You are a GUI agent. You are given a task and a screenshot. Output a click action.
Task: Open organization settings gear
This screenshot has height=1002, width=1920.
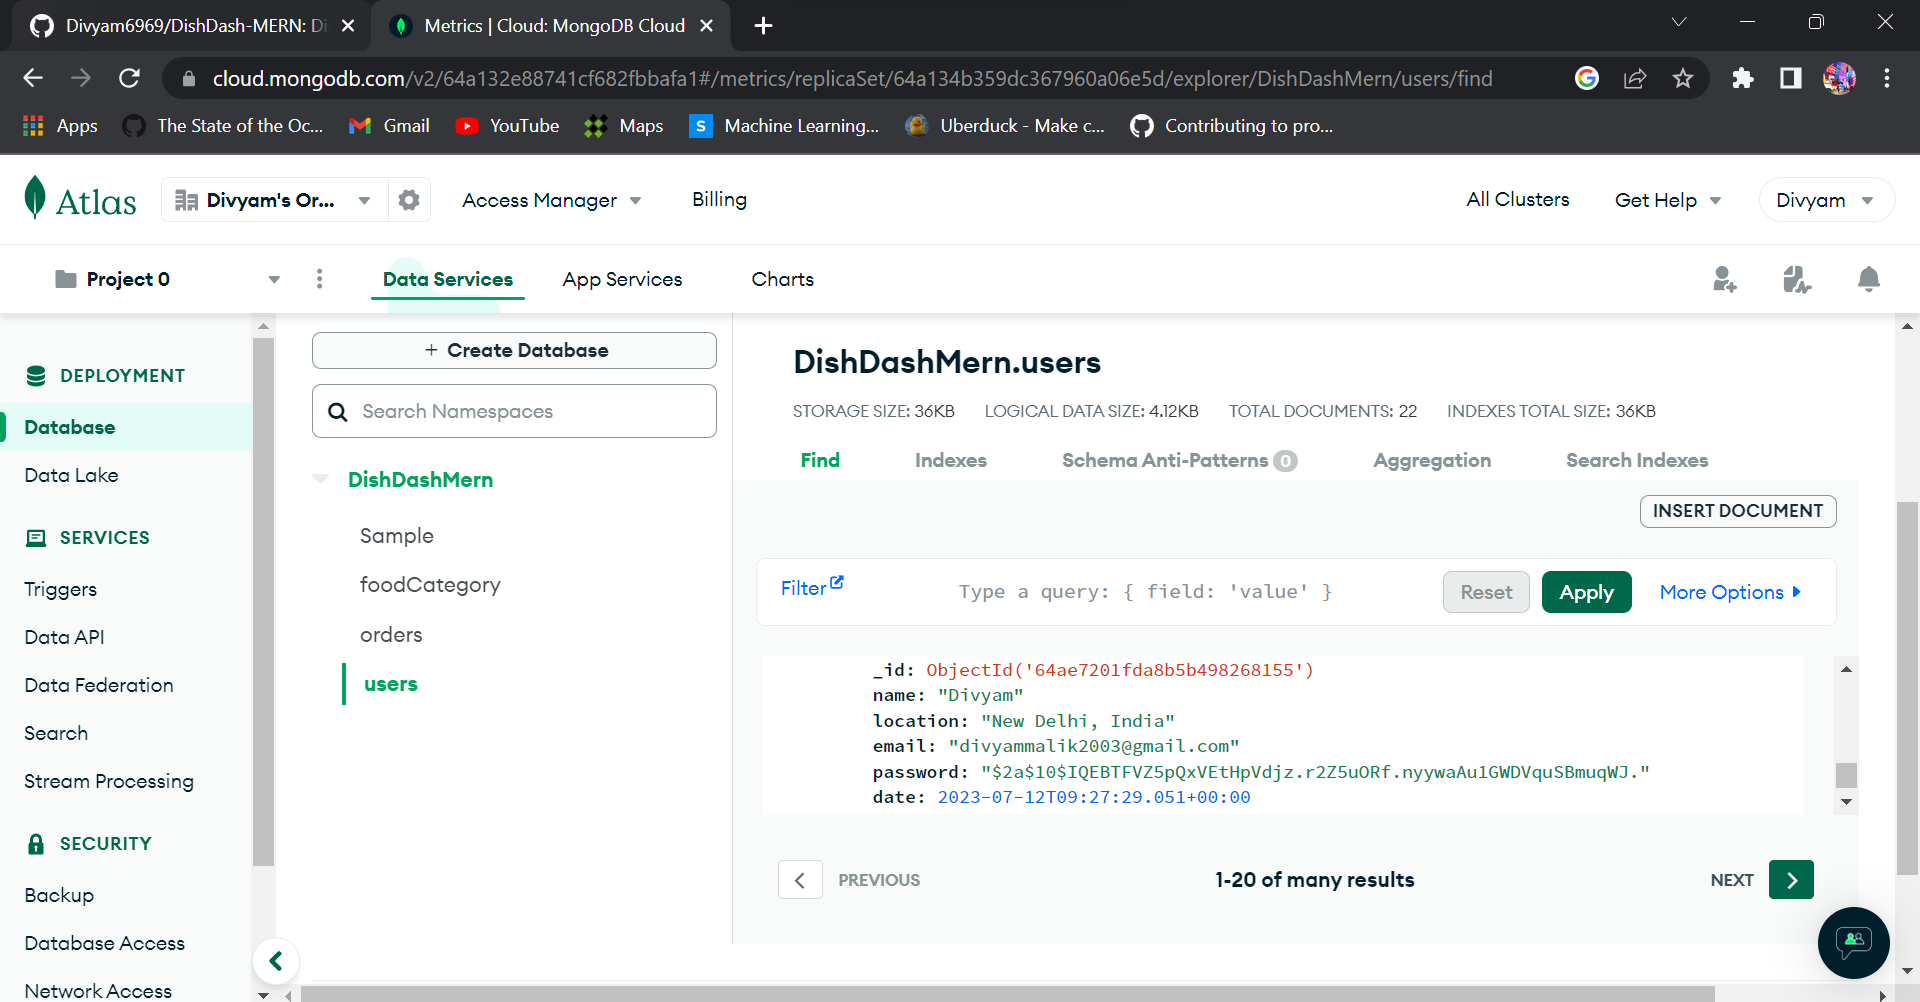[408, 199]
